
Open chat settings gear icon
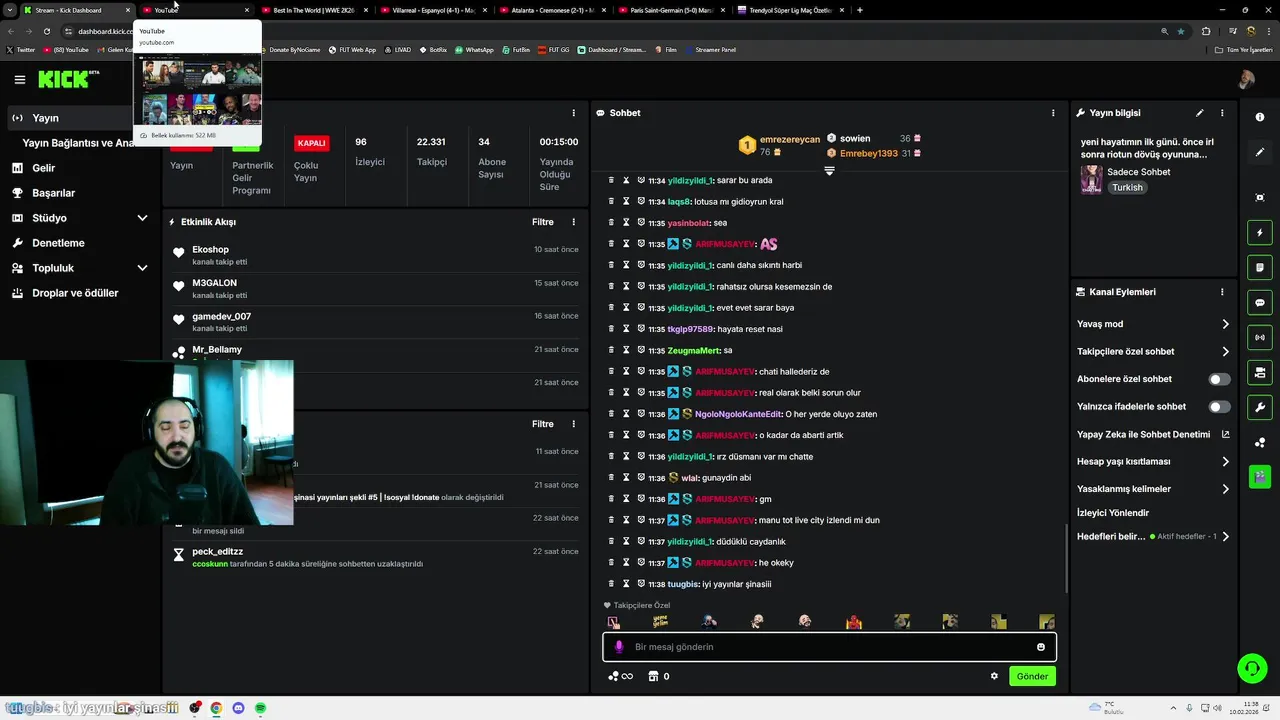click(x=994, y=676)
